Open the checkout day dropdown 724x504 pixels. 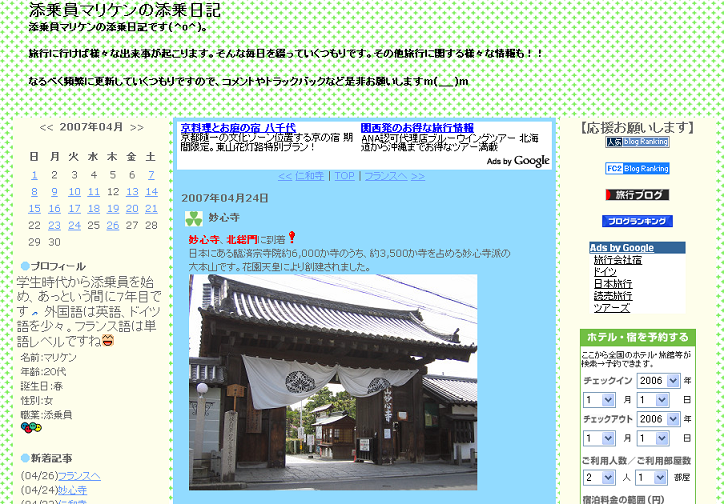(653, 438)
